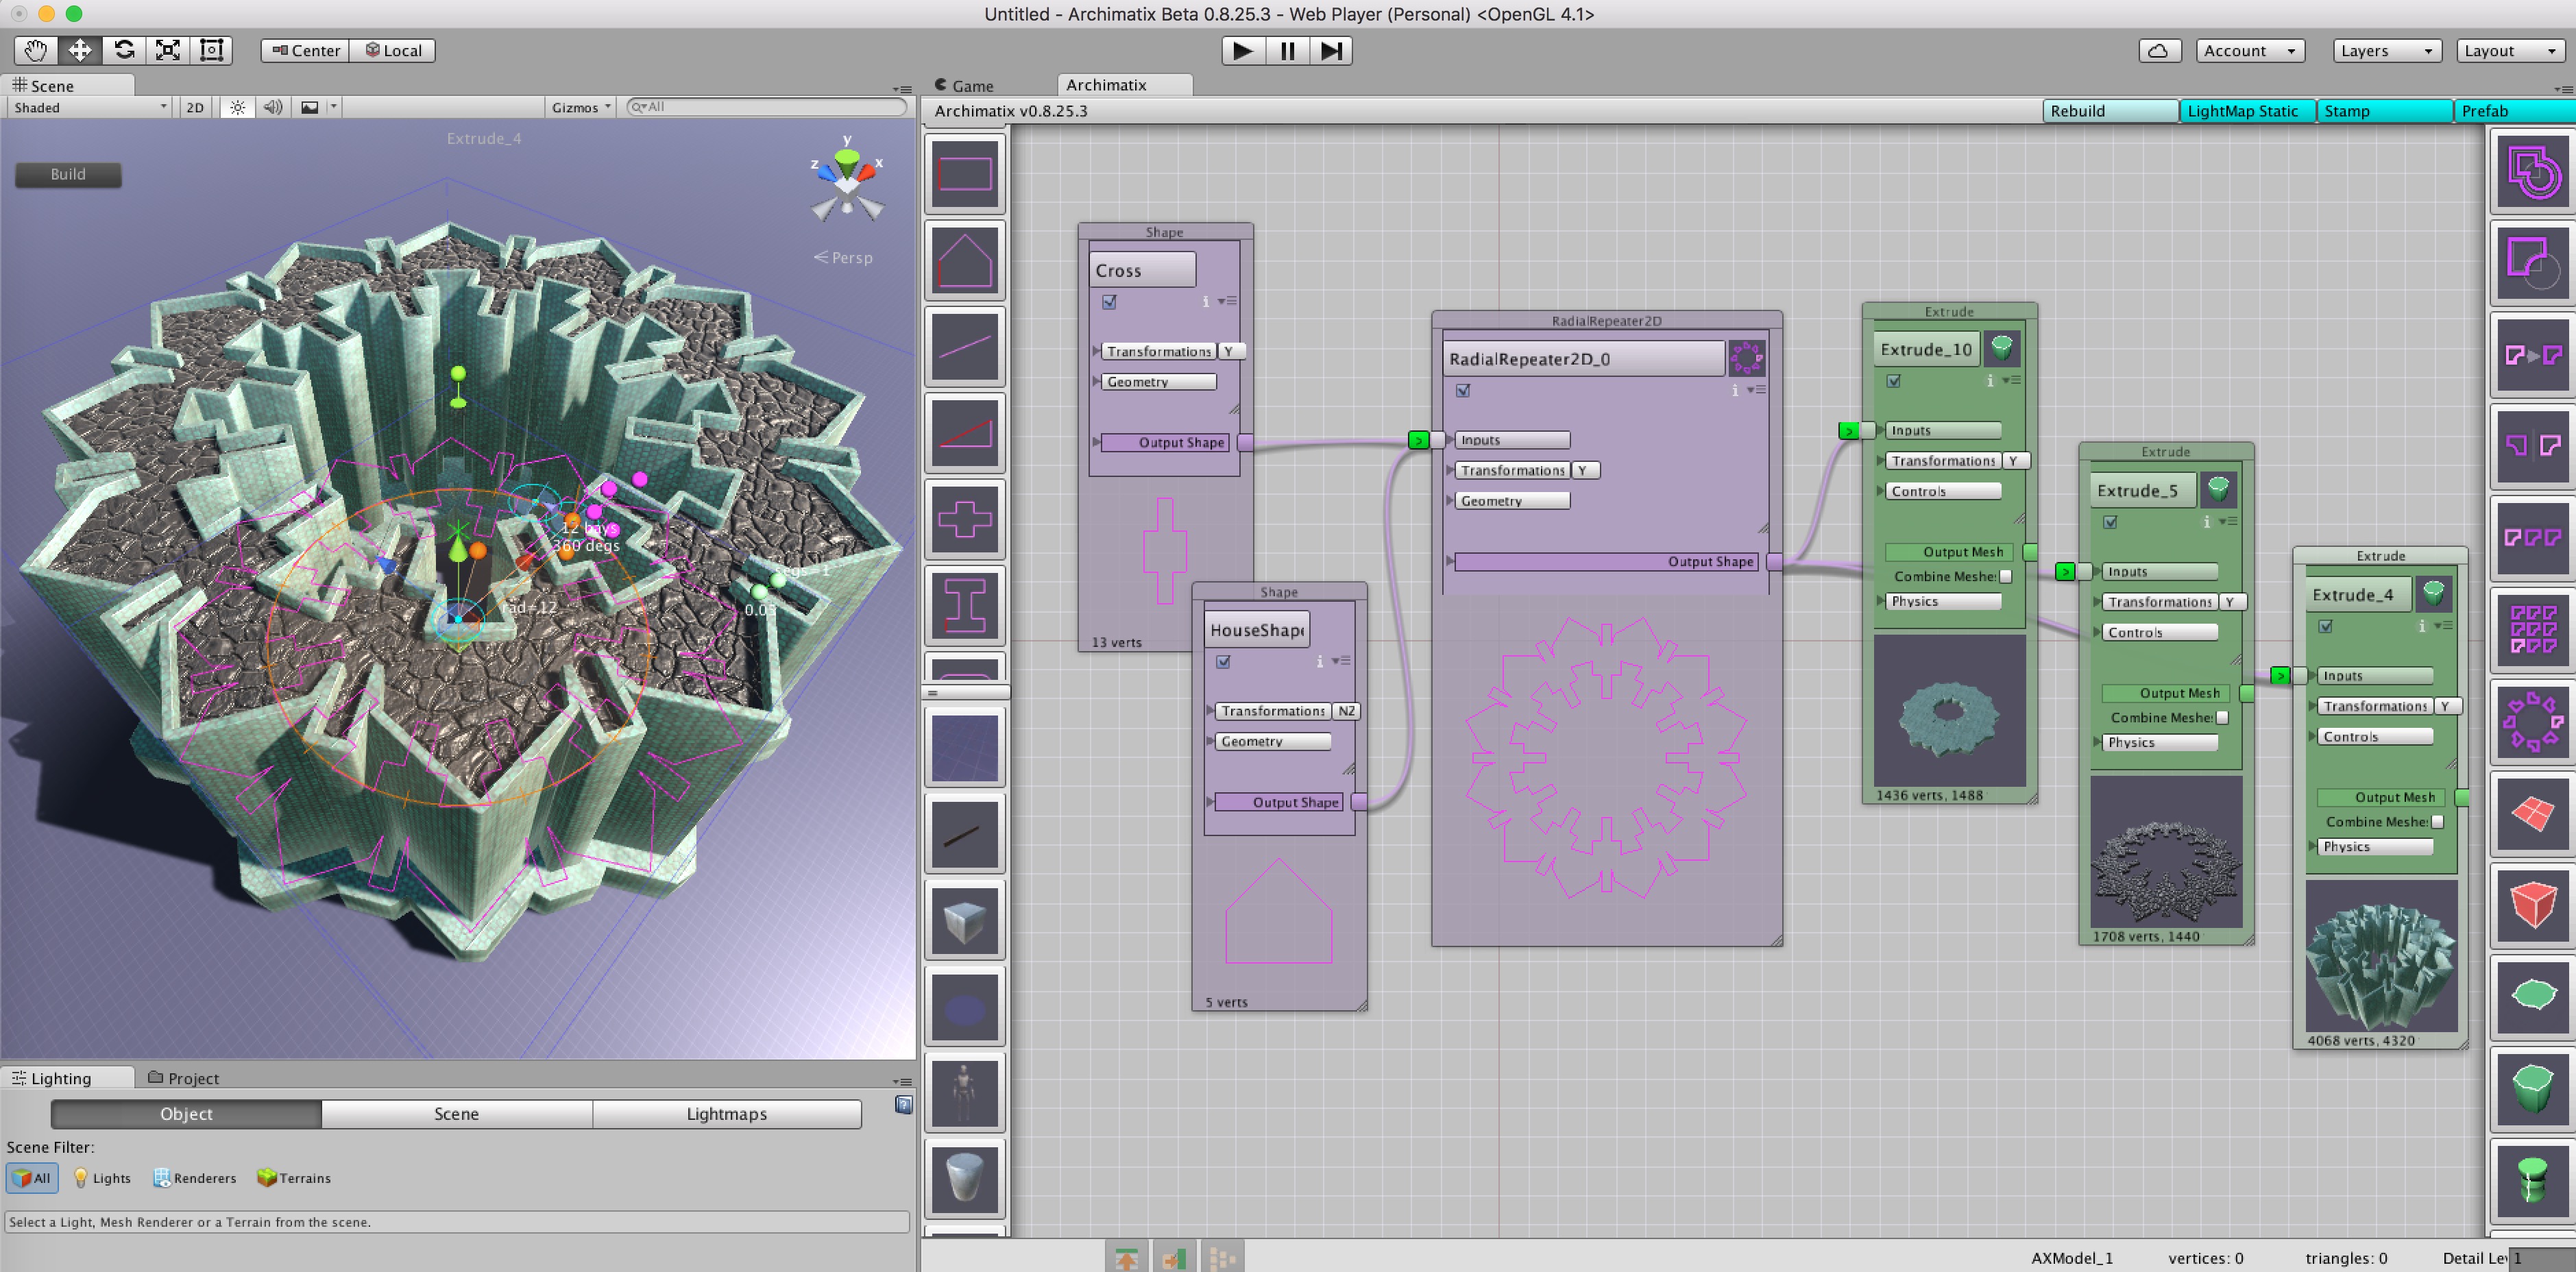Add the human figure from the library

click(964, 1093)
